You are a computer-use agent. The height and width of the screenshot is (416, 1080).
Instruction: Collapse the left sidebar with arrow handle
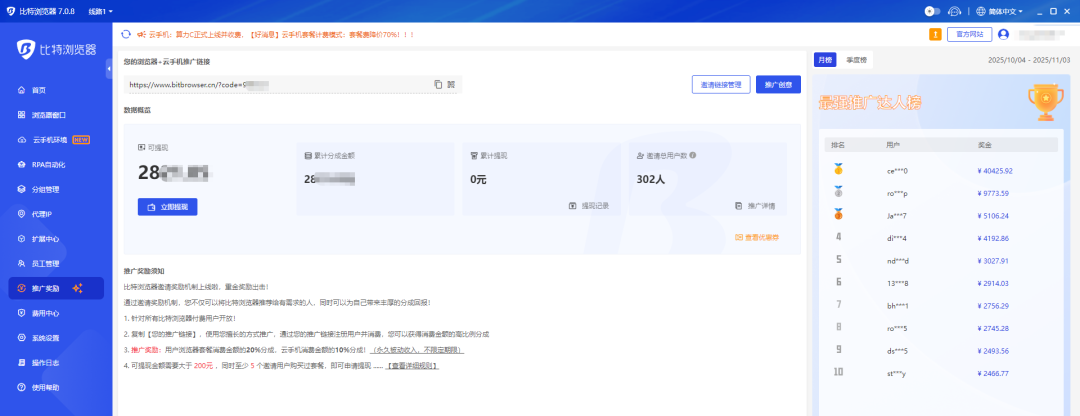(110, 68)
